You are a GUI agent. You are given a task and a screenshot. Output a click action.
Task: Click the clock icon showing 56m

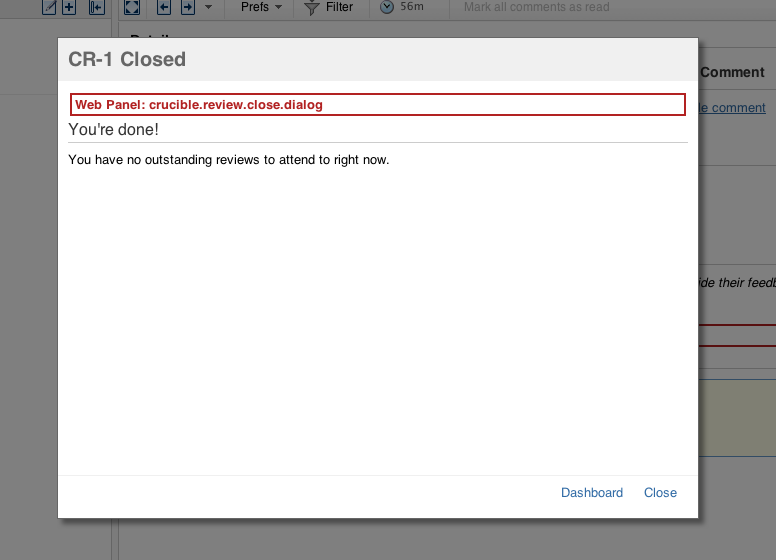point(387,7)
